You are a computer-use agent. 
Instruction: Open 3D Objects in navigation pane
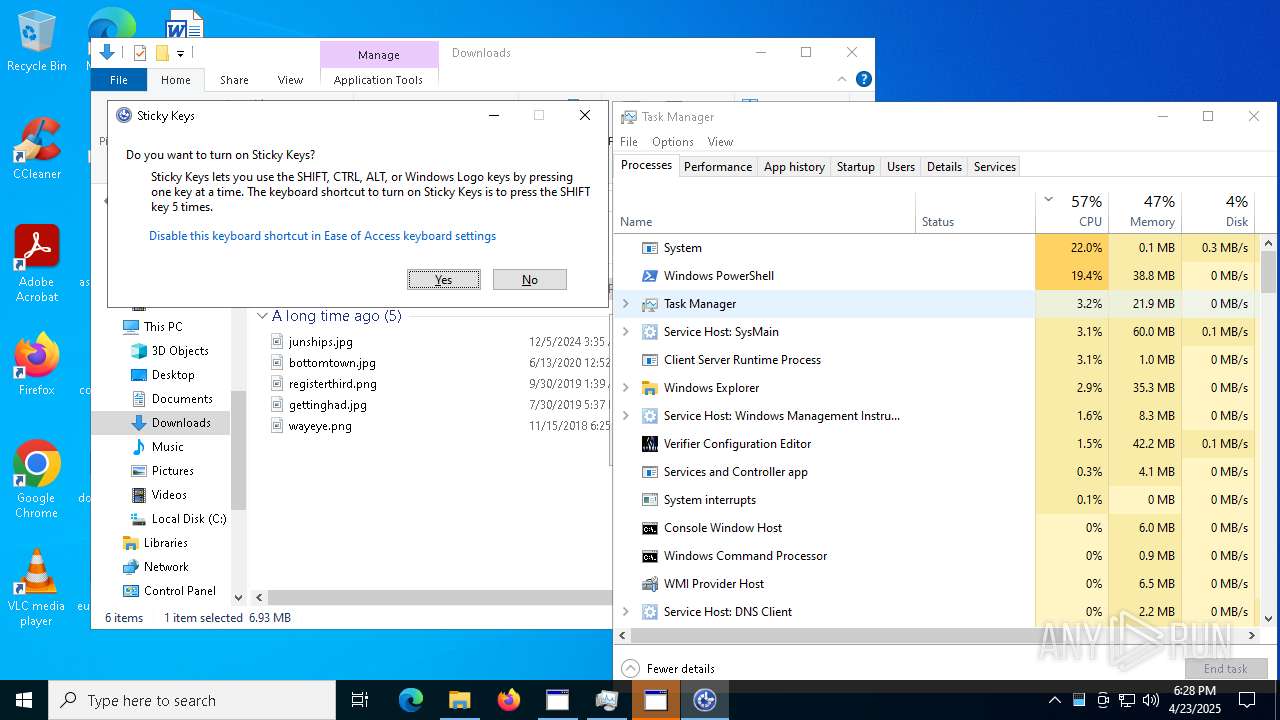[180, 351]
